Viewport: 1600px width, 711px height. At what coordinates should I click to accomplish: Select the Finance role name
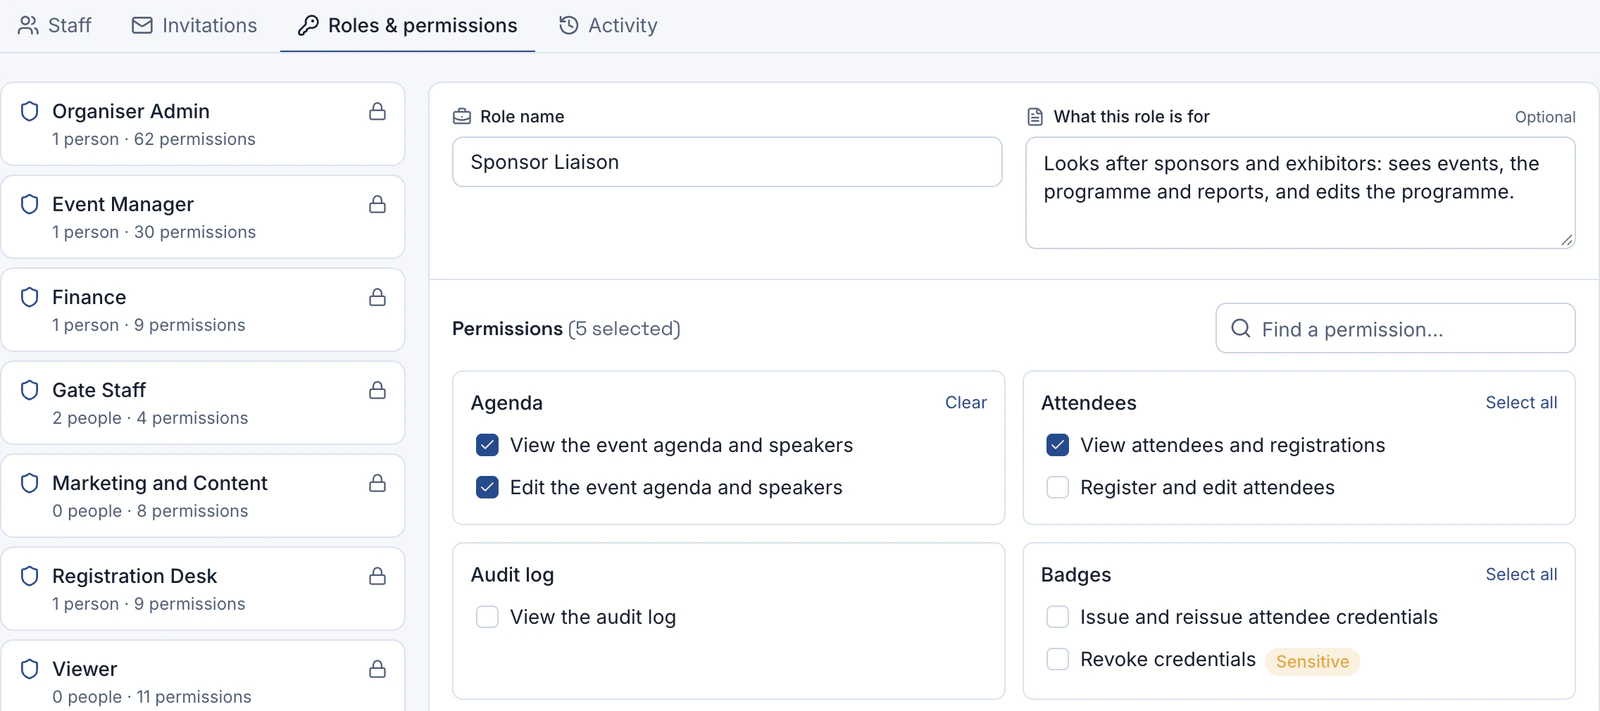[89, 297]
